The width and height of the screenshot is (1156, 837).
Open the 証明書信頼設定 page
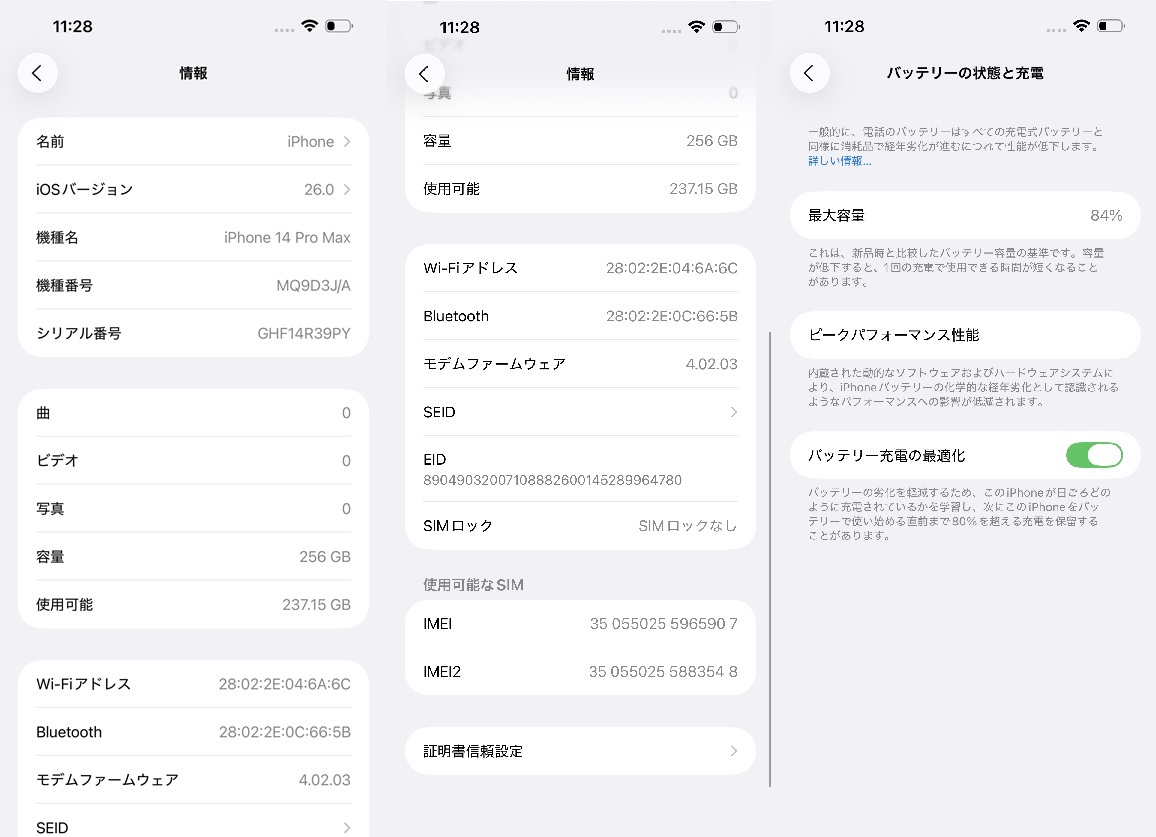[580, 751]
